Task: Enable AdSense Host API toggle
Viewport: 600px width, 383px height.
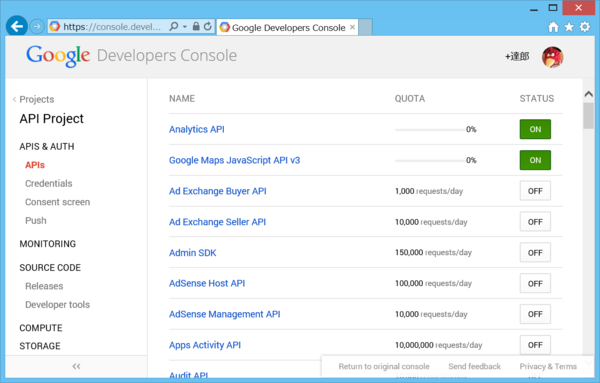Action: [535, 284]
